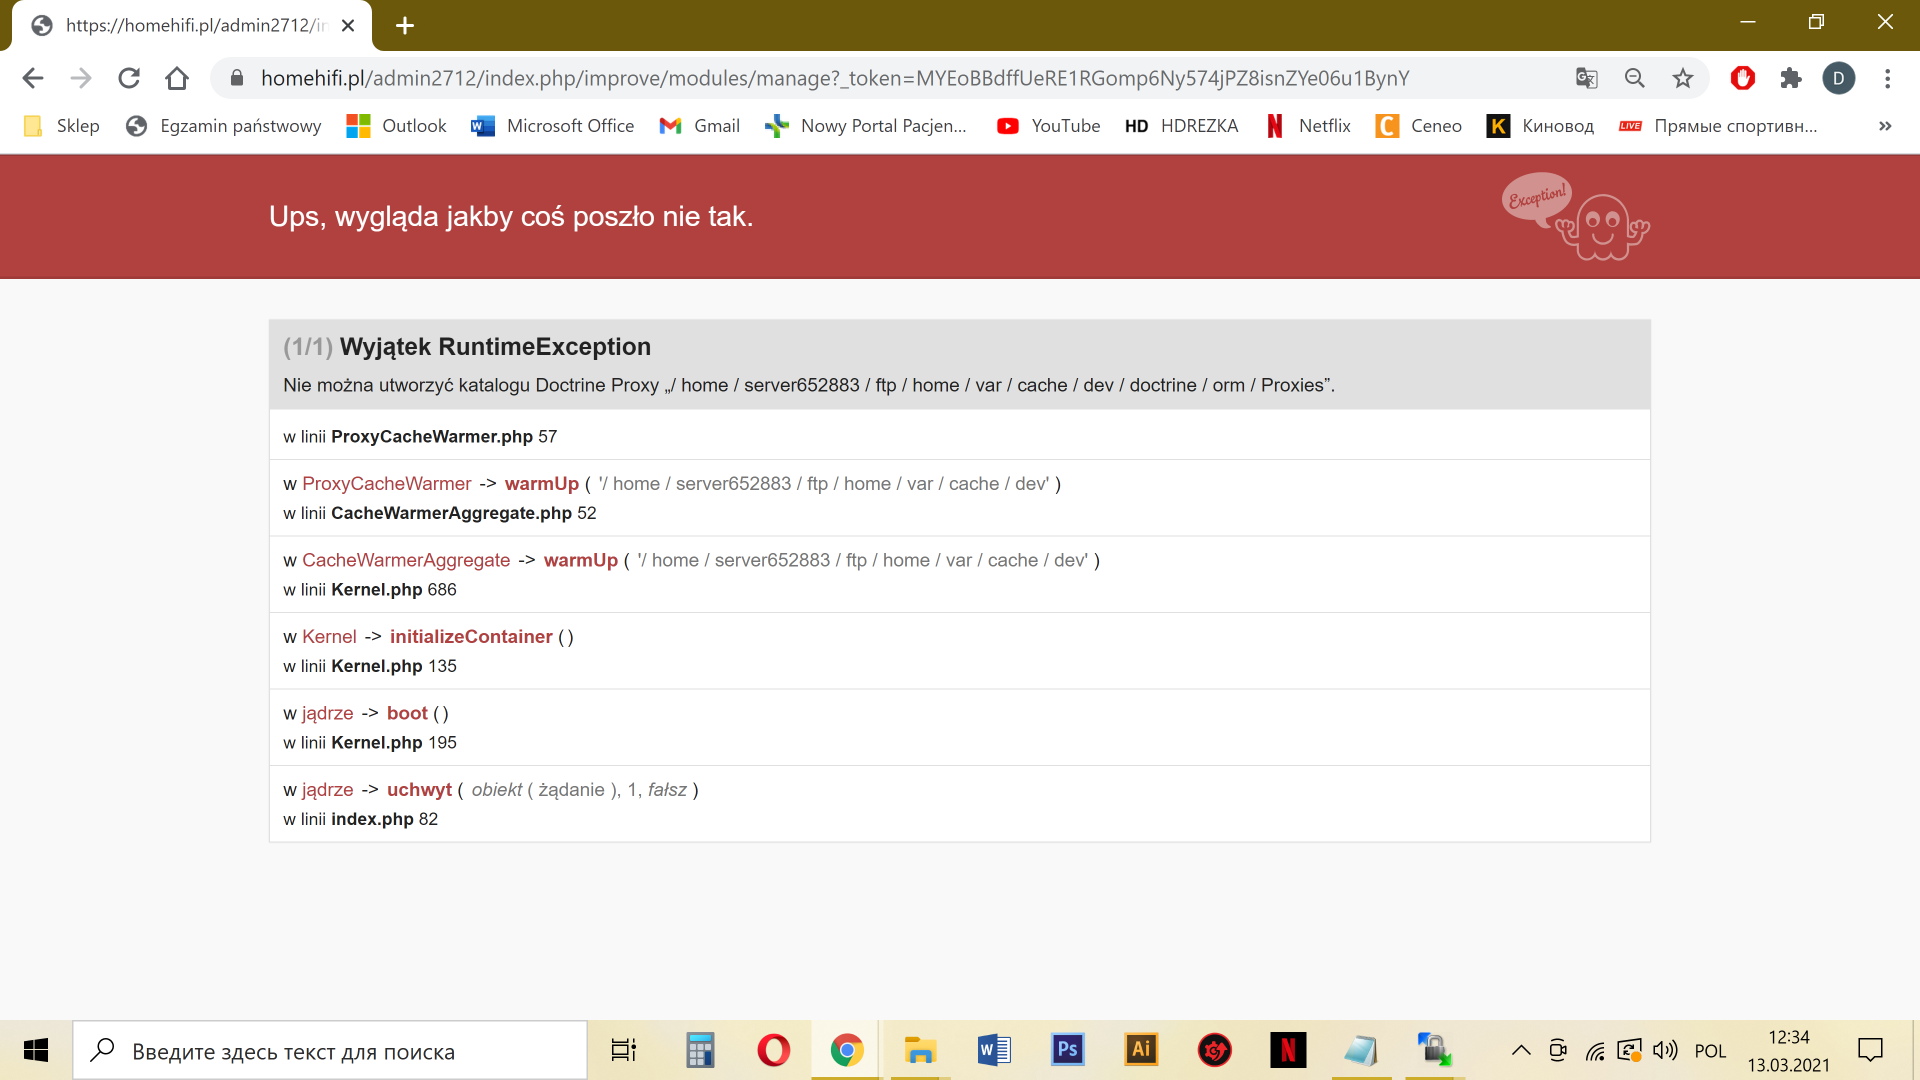Reload the current page
The image size is (1920, 1080).
tap(129, 78)
